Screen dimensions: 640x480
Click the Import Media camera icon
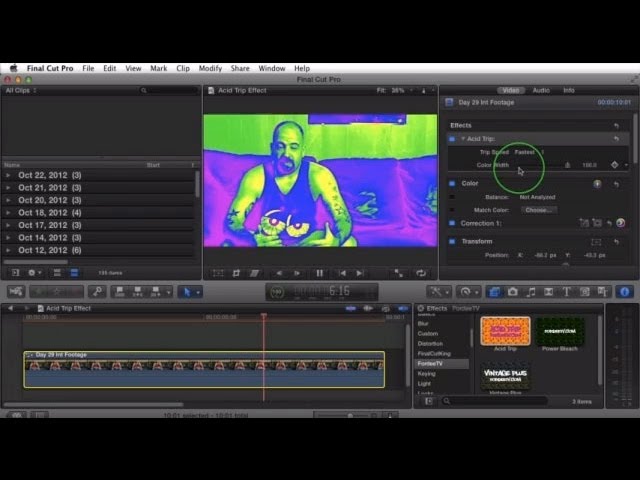click(x=16, y=291)
